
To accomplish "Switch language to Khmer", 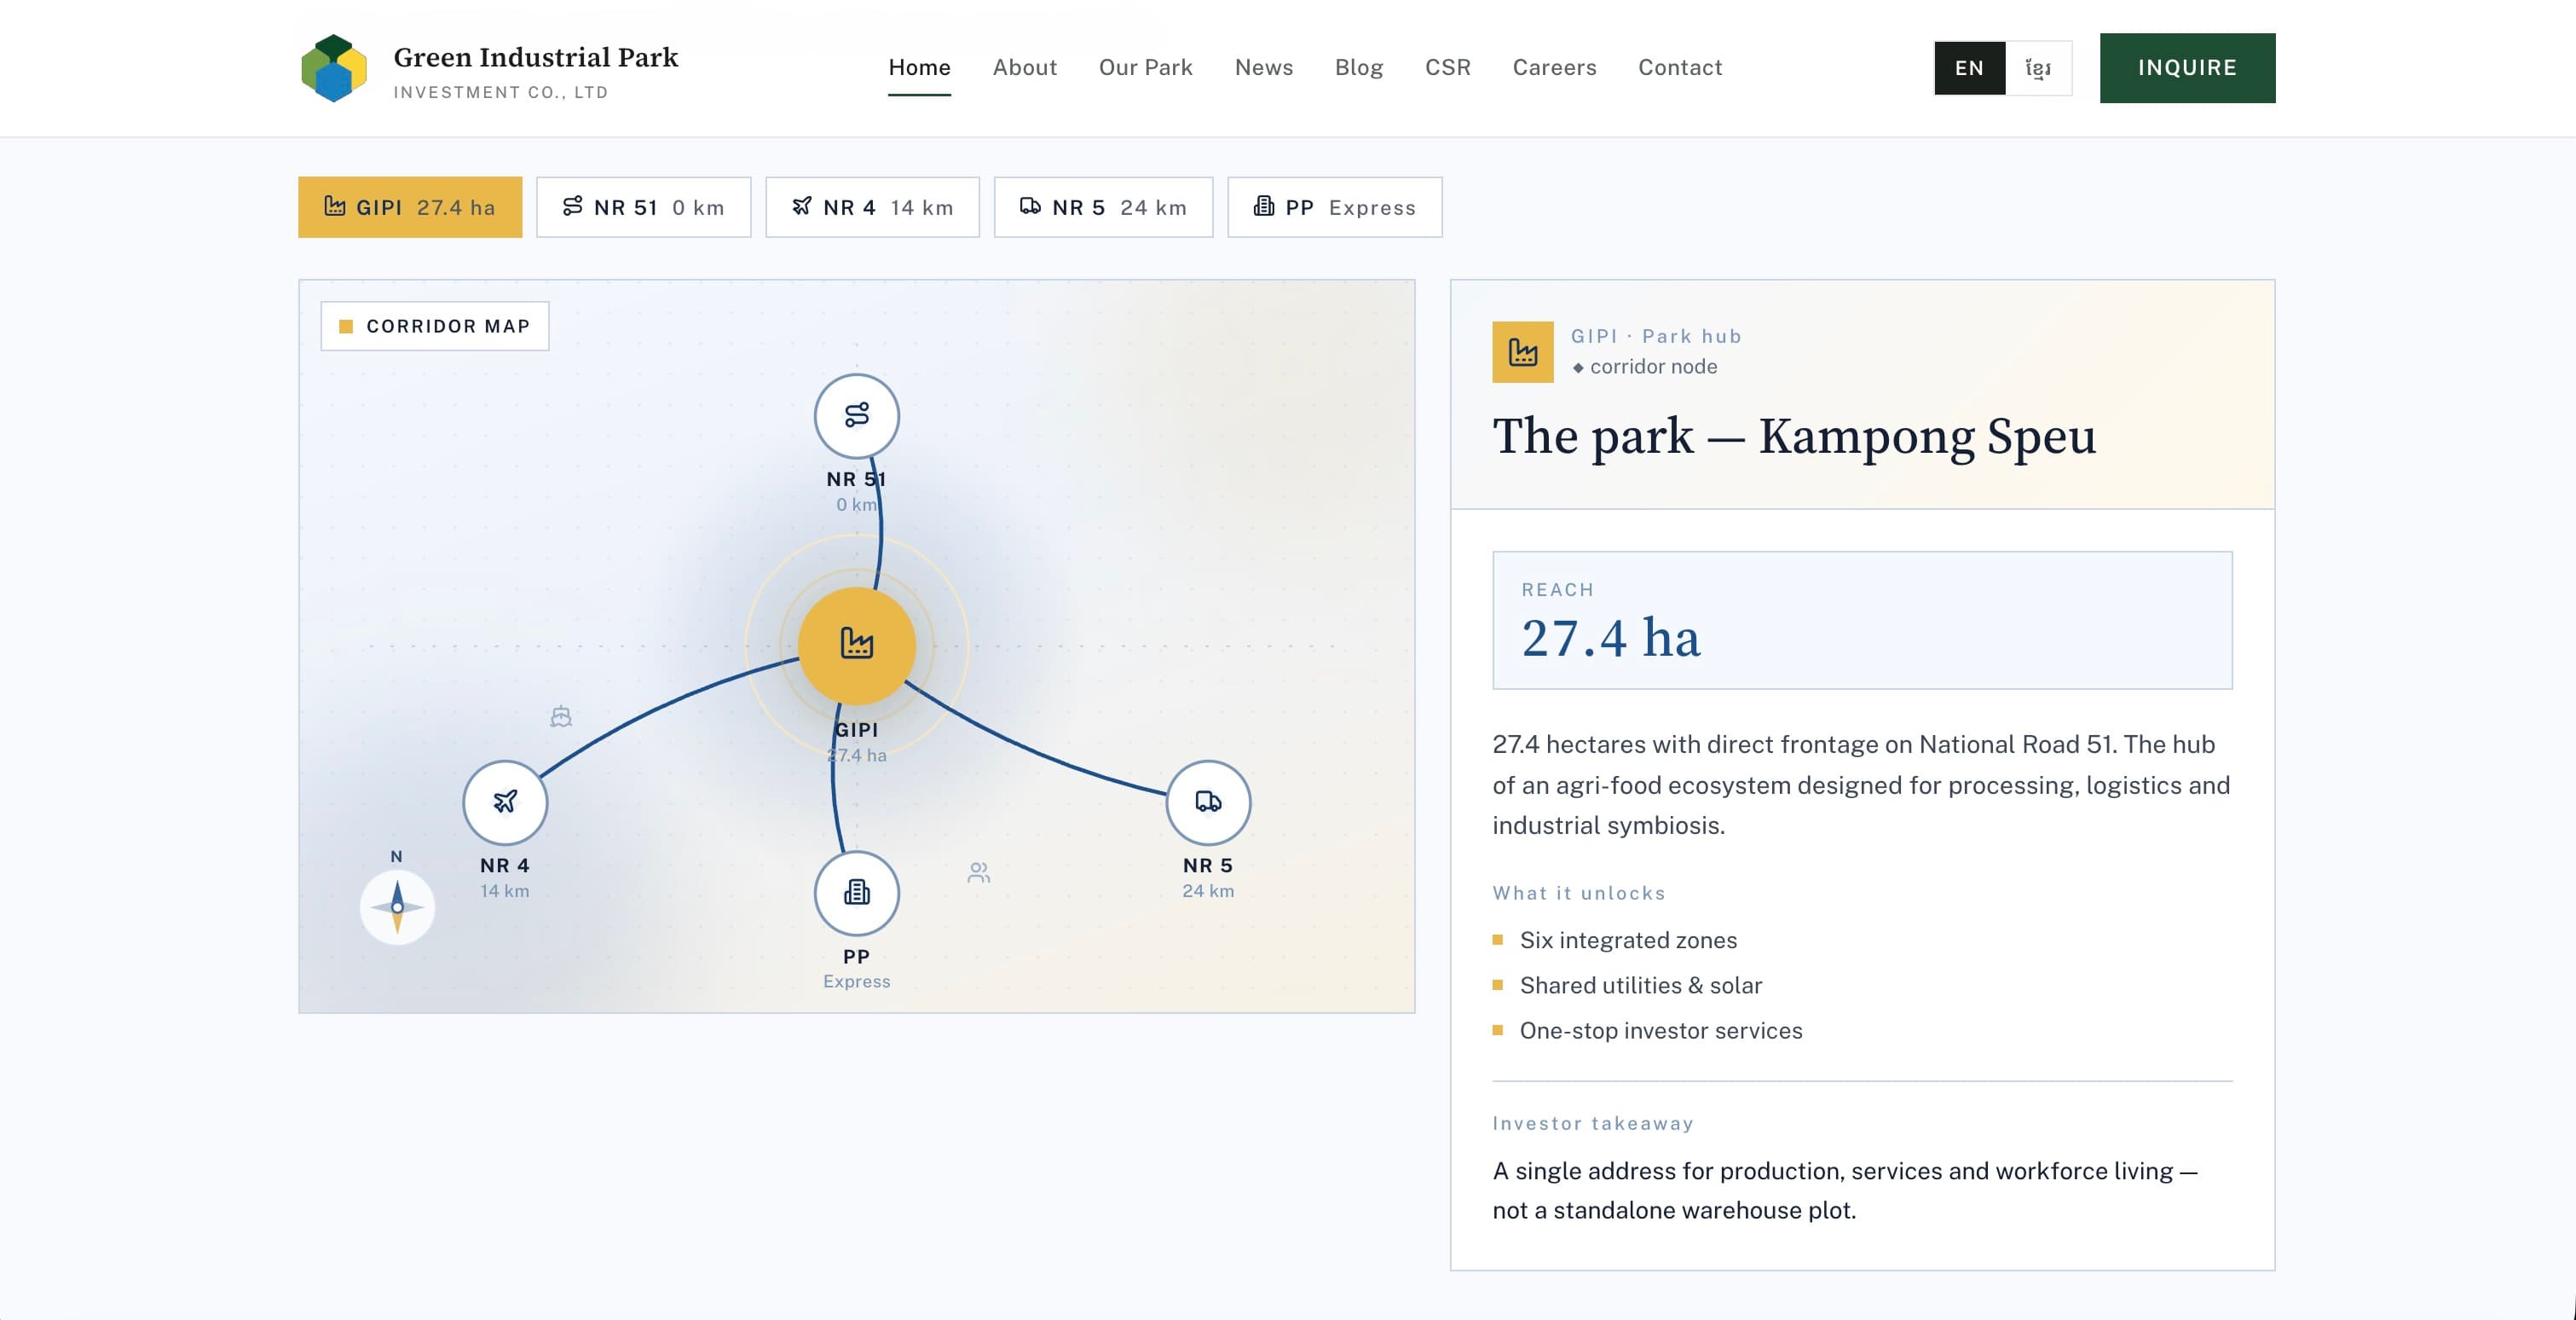I will click(x=2038, y=68).
